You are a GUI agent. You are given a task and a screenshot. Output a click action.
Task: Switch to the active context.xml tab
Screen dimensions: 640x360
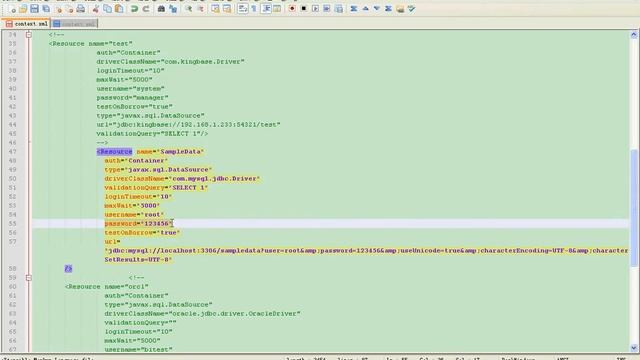tap(26, 24)
